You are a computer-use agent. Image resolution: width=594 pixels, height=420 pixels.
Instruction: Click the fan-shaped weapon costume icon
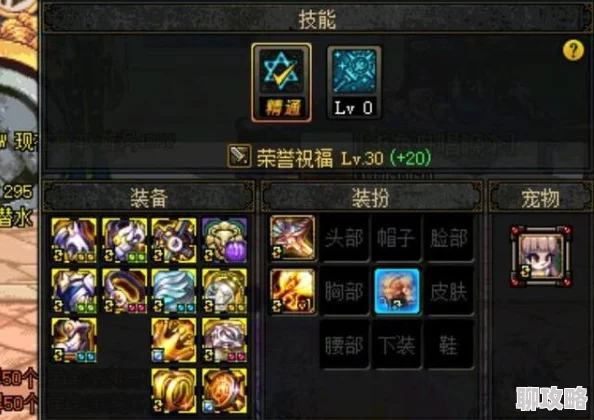(292, 238)
